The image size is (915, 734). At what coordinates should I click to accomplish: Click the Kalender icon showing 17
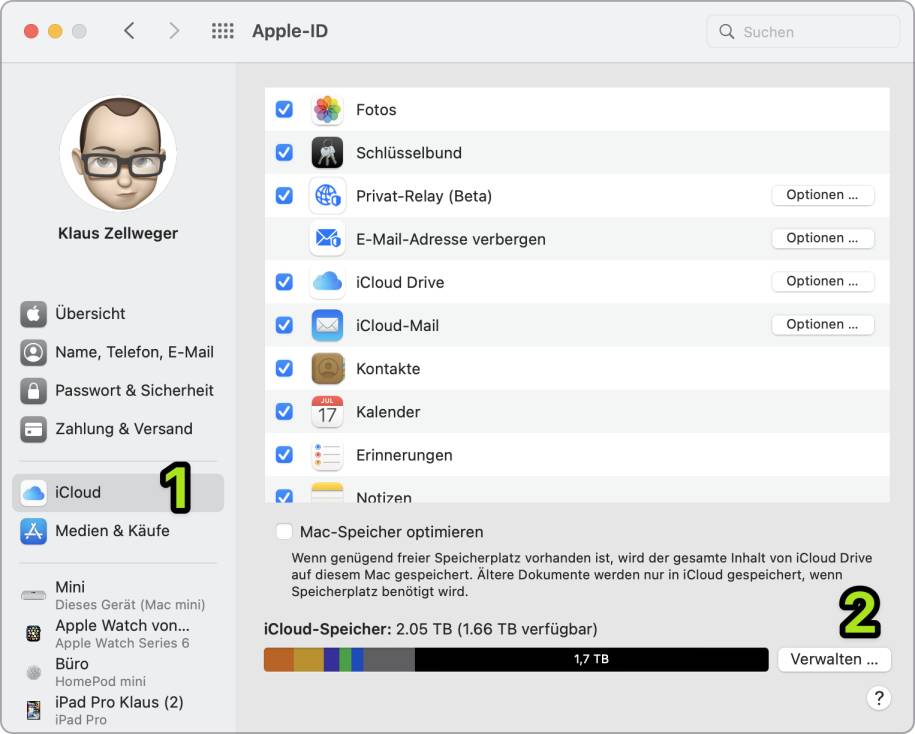click(x=327, y=412)
